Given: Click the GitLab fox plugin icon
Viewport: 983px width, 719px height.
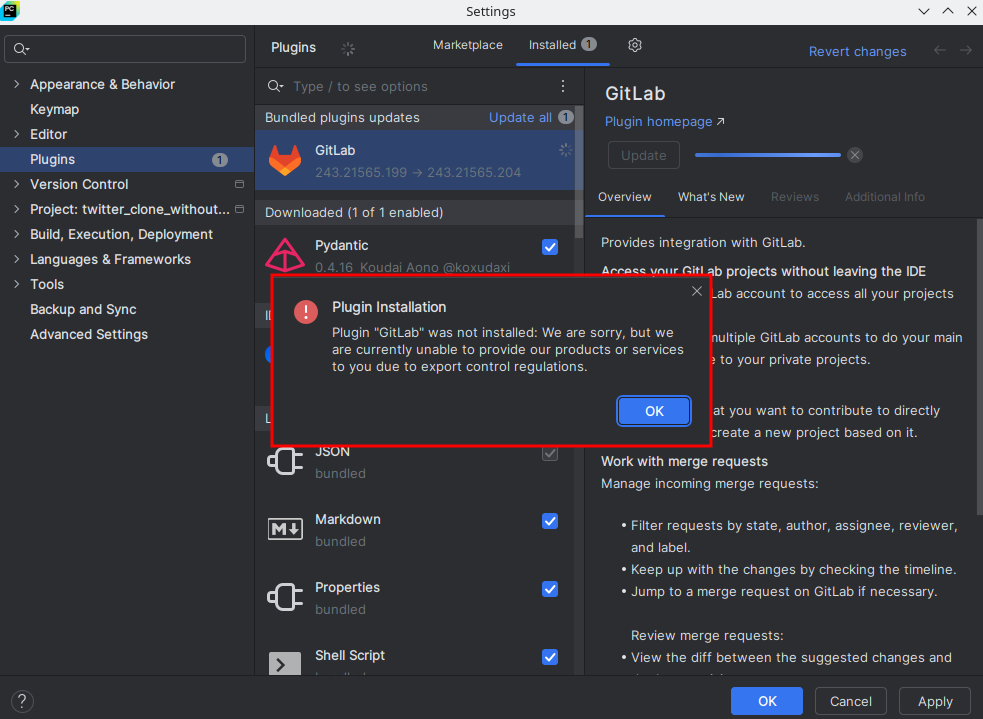Looking at the screenshot, I should (285, 160).
